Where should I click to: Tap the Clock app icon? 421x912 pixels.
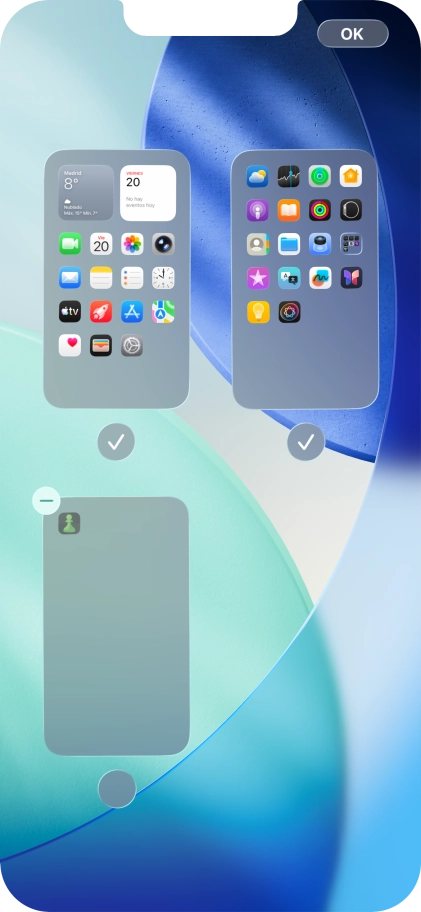click(163, 277)
